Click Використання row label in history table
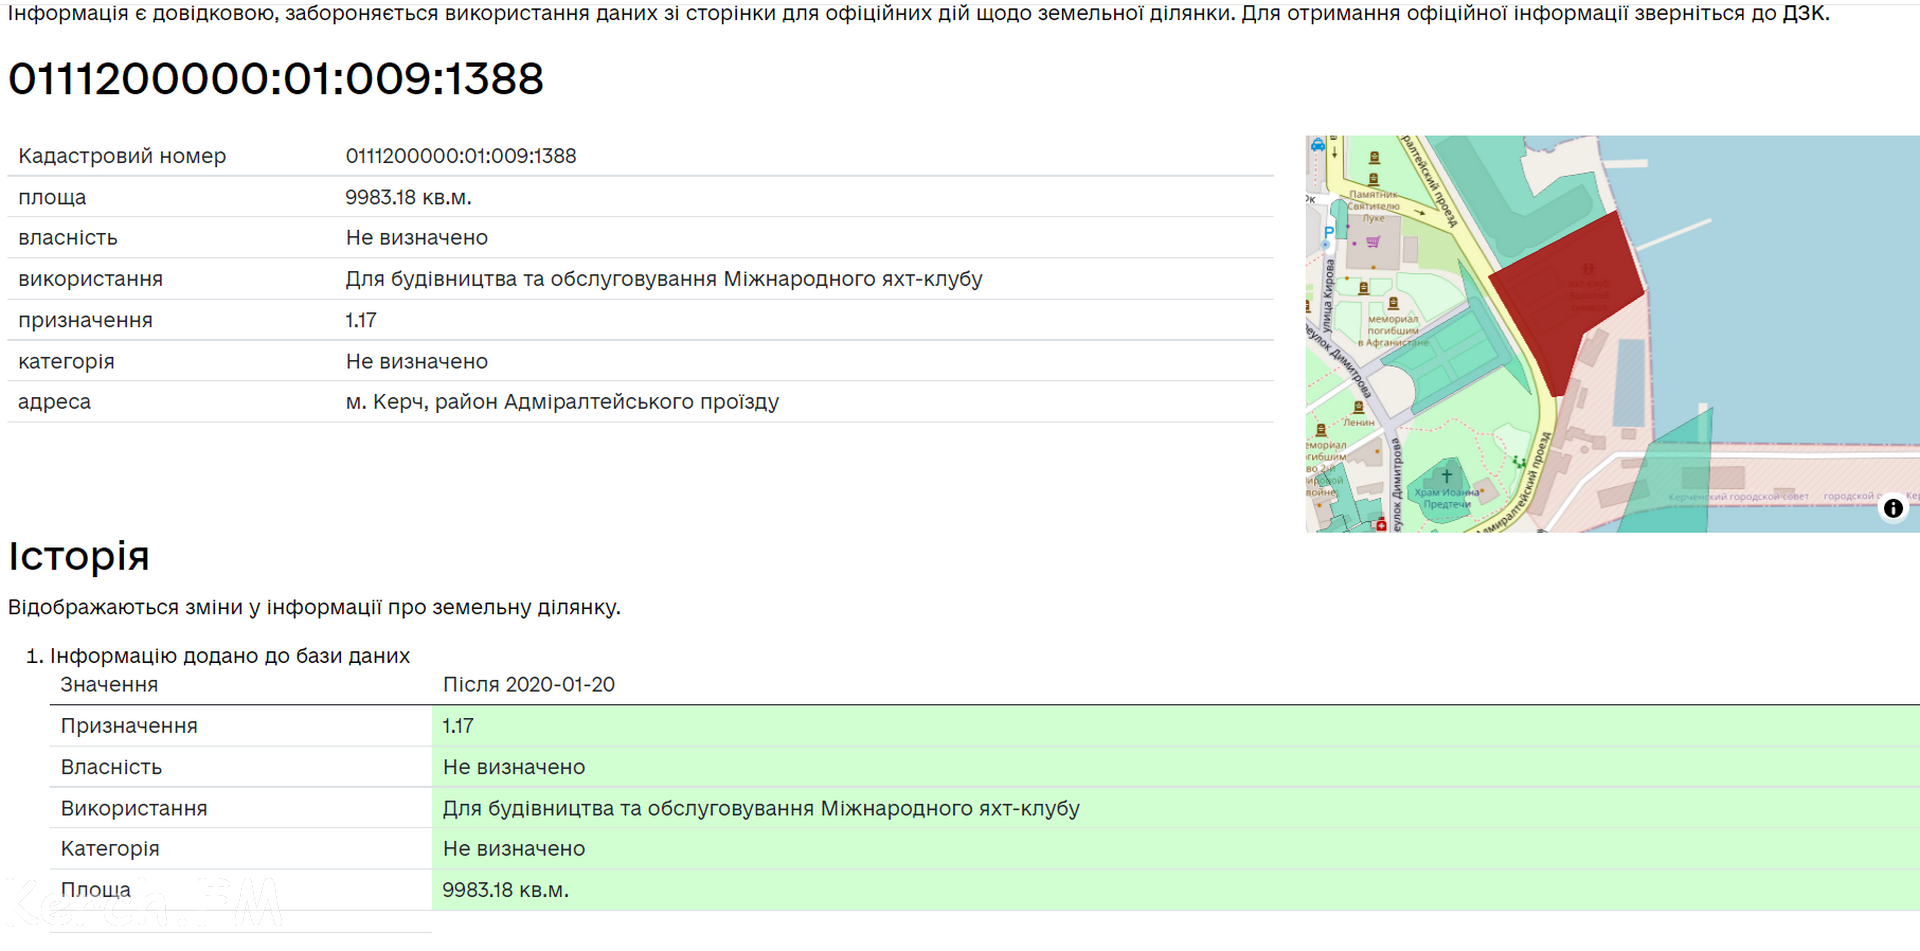Image resolution: width=1920 pixels, height=951 pixels. click(134, 808)
